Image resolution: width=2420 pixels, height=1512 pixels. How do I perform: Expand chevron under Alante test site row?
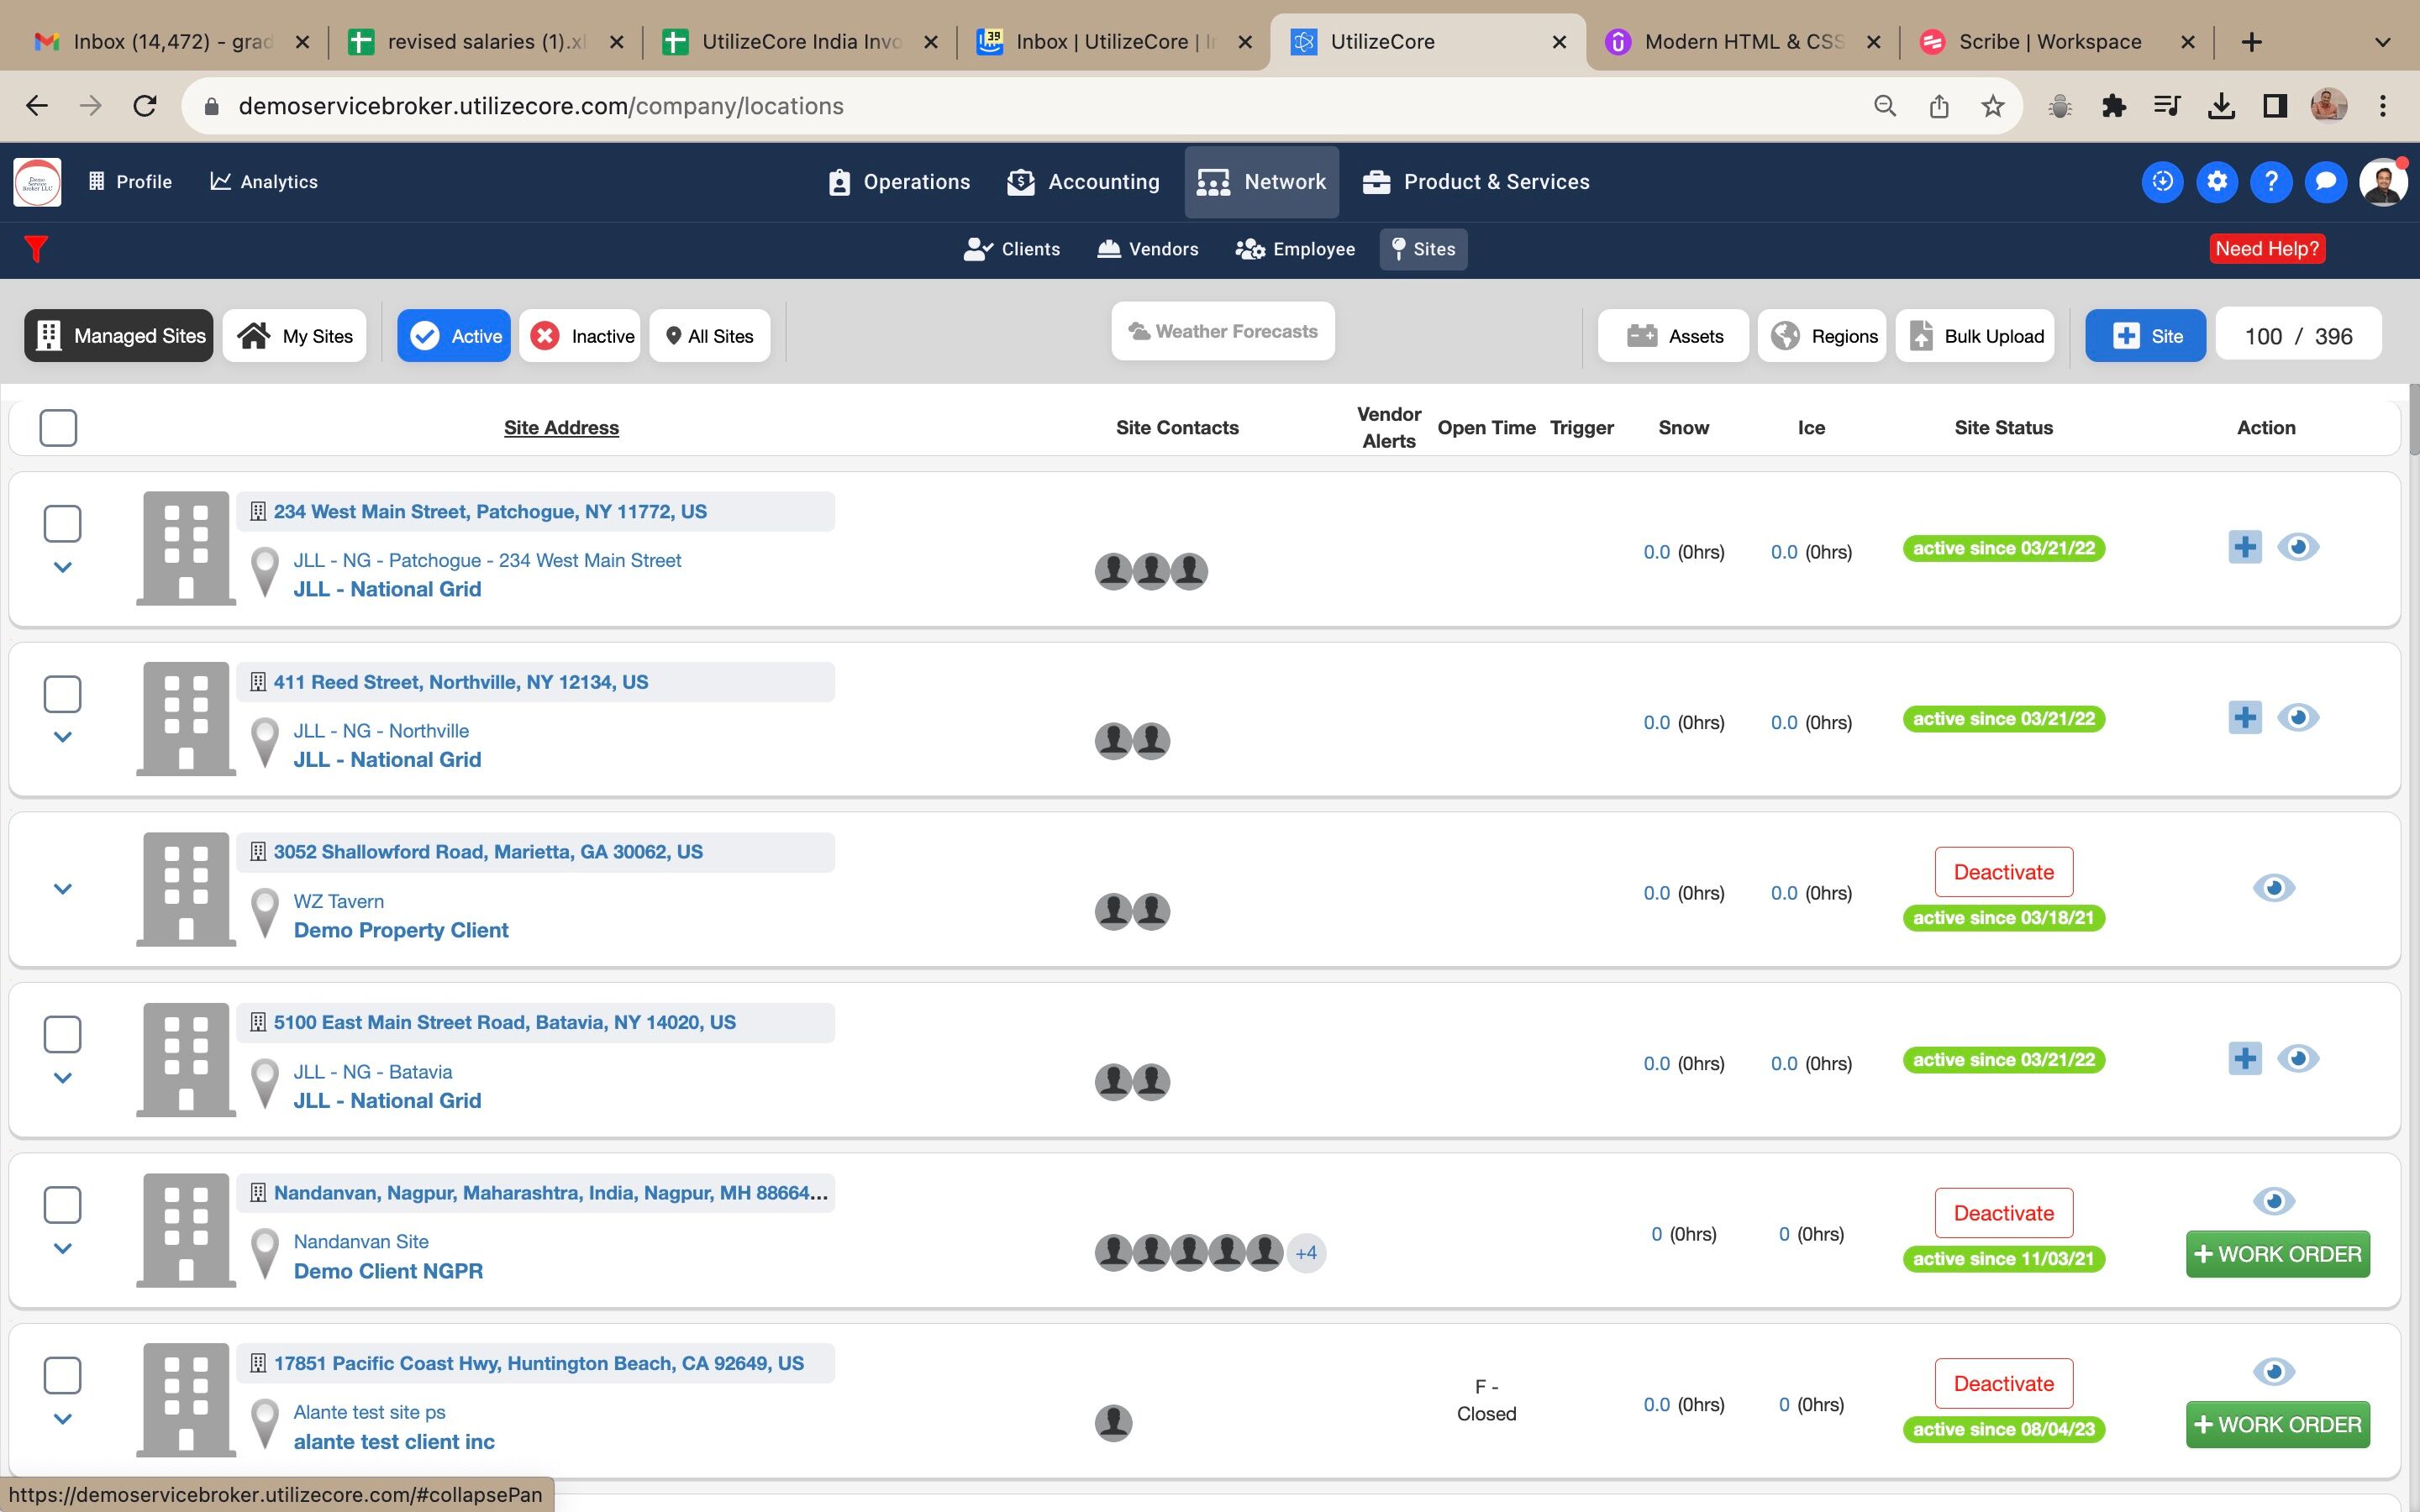(x=62, y=1419)
